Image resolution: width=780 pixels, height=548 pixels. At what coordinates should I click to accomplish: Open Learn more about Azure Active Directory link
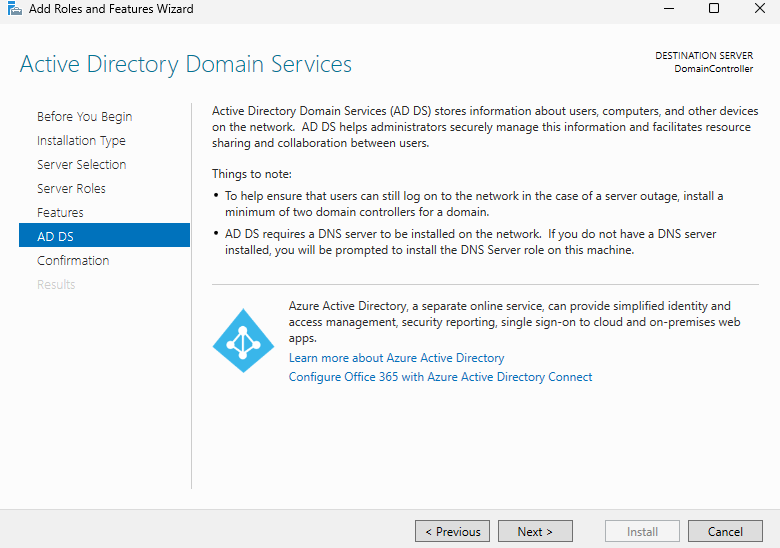coord(396,358)
